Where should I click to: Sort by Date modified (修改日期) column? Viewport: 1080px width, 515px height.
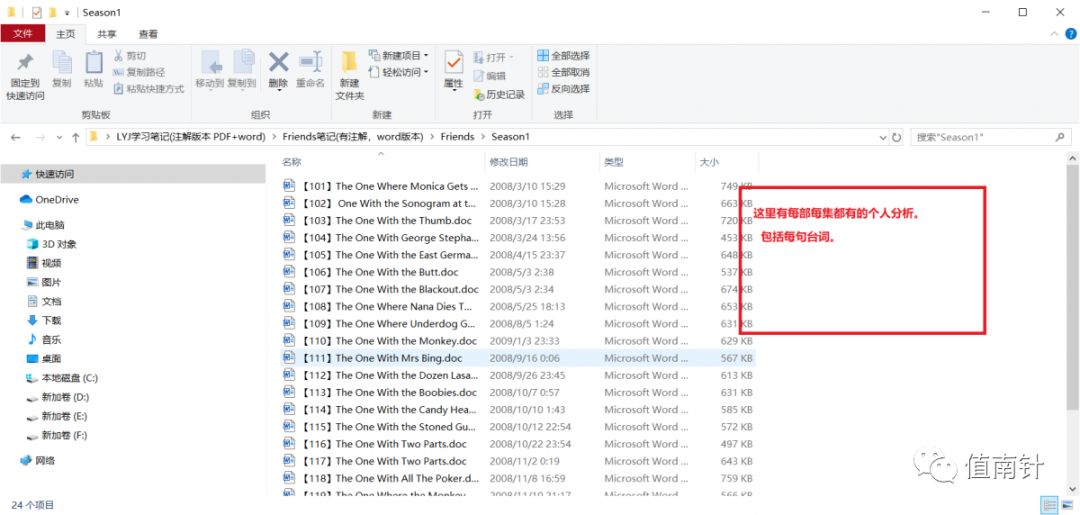508,162
